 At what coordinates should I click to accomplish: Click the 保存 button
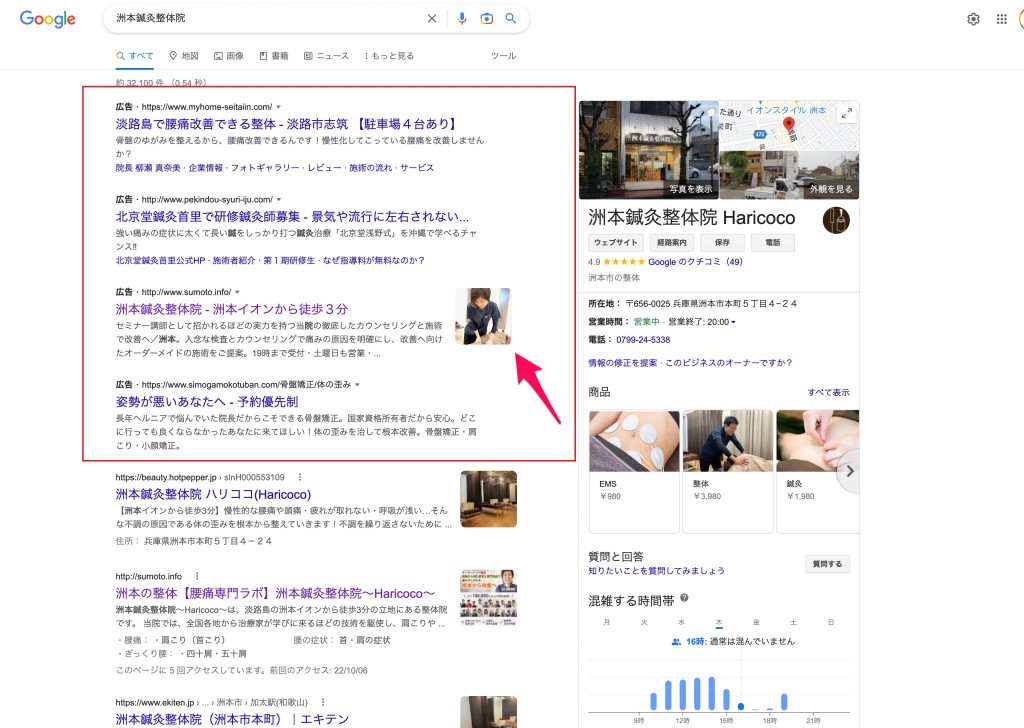(722, 242)
